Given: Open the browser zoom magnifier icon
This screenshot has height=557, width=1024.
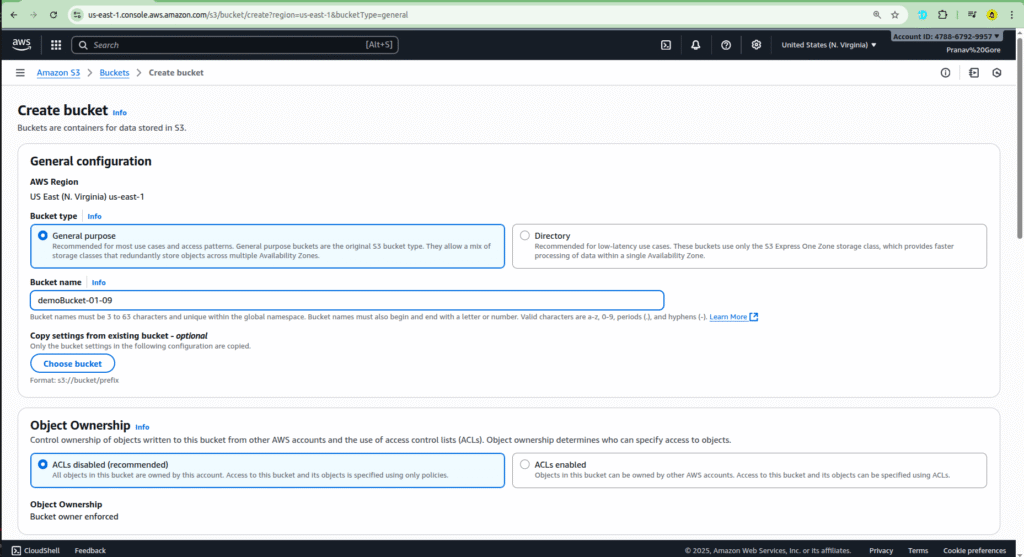Looking at the screenshot, I should click(x=876, y=14).
